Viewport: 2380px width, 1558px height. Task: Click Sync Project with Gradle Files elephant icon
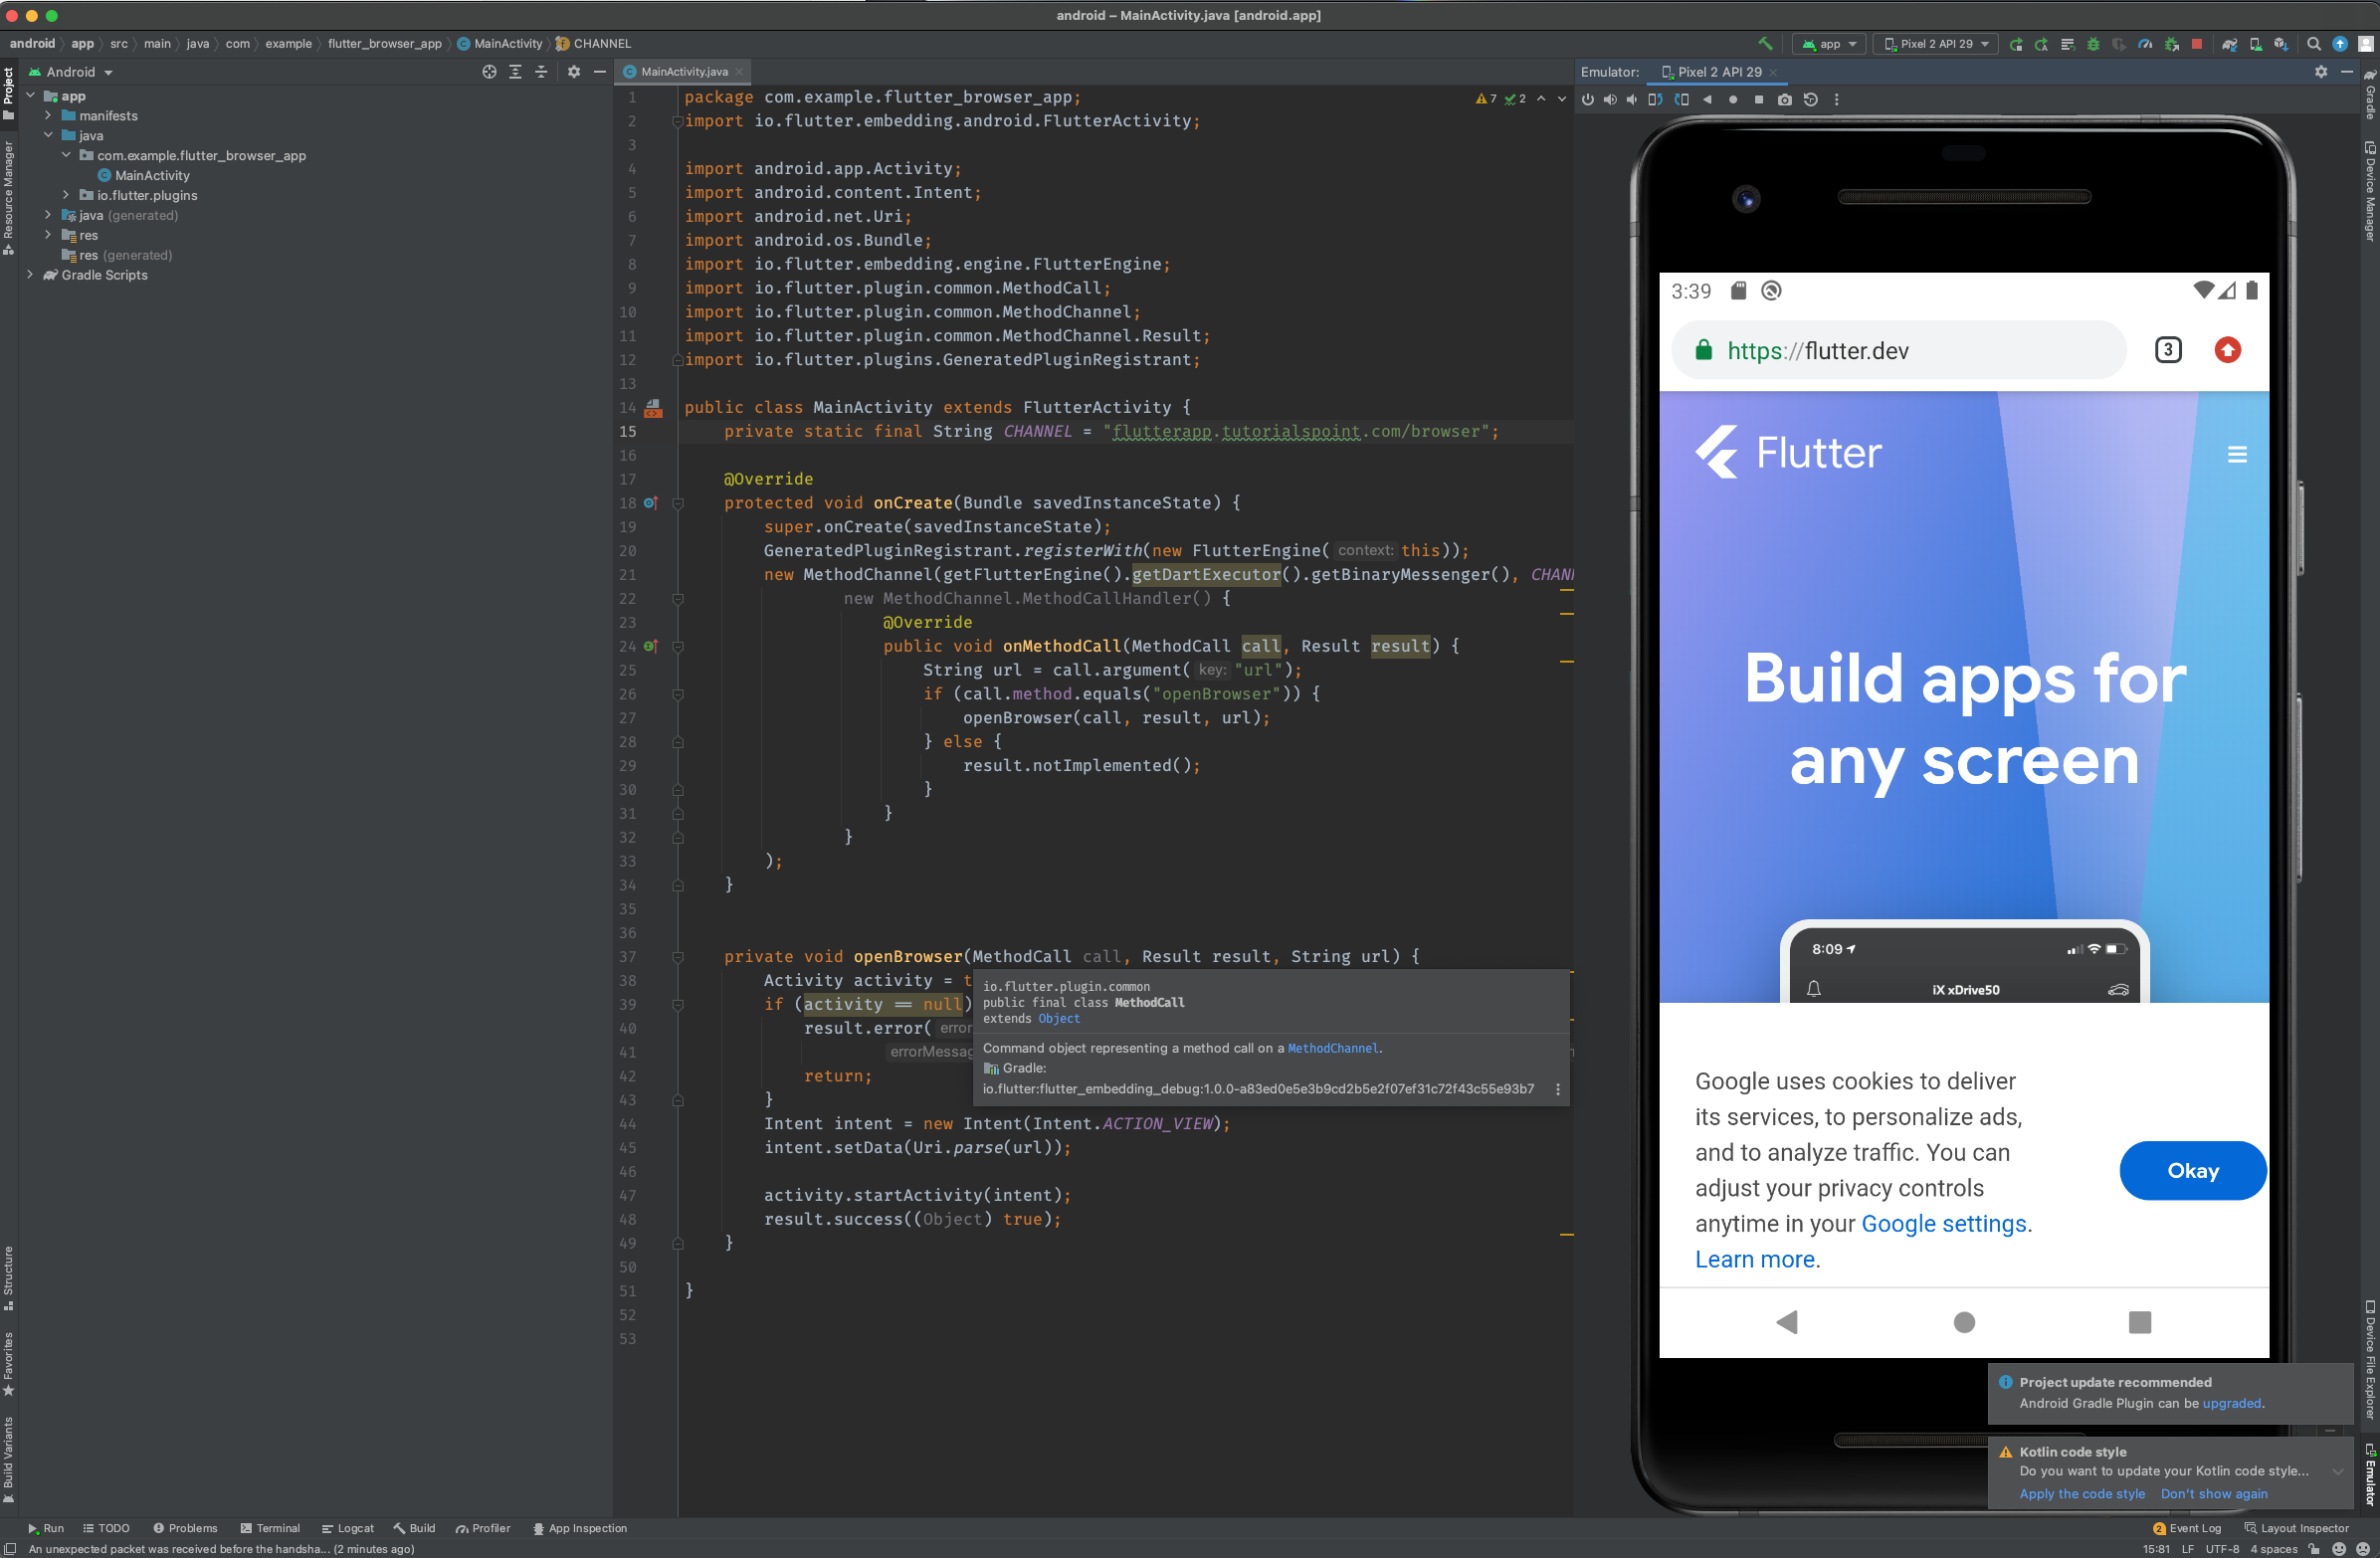tap(2229, 44)
